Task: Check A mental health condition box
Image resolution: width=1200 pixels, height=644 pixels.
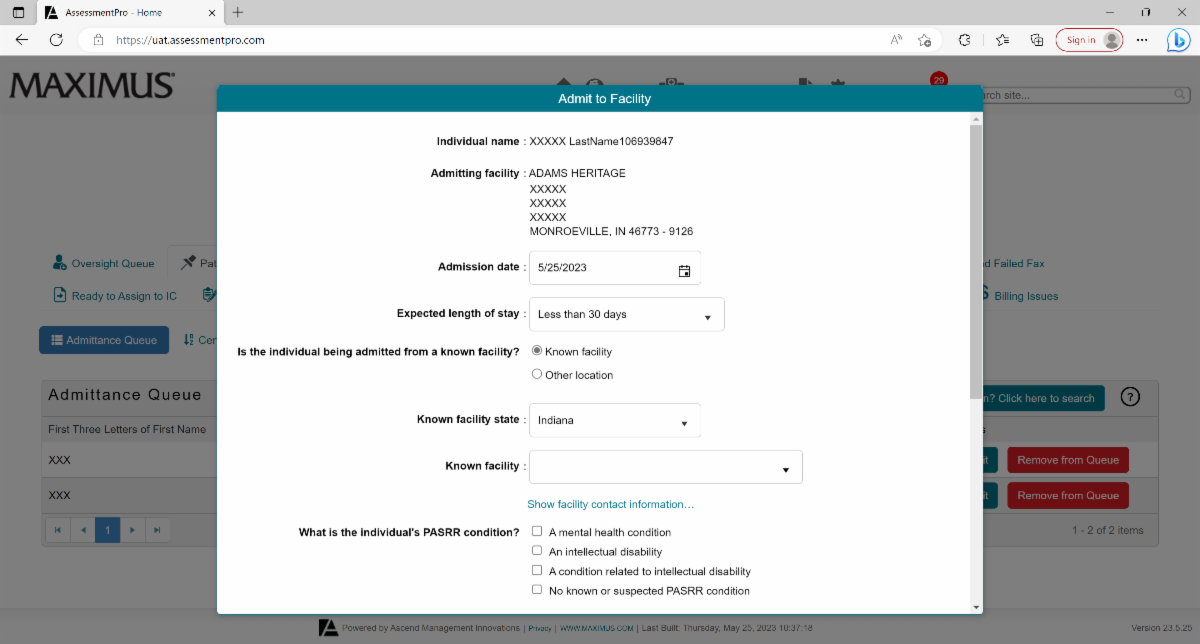Action: [537, 532]
